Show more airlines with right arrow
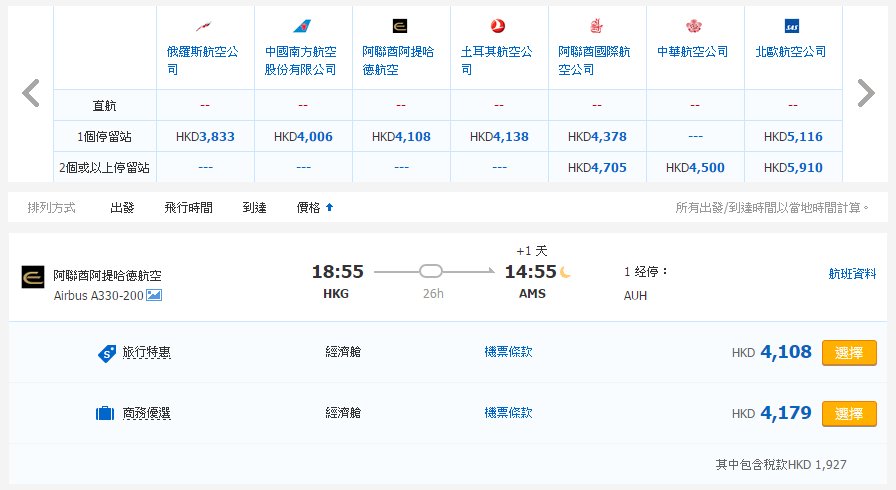 866,93
